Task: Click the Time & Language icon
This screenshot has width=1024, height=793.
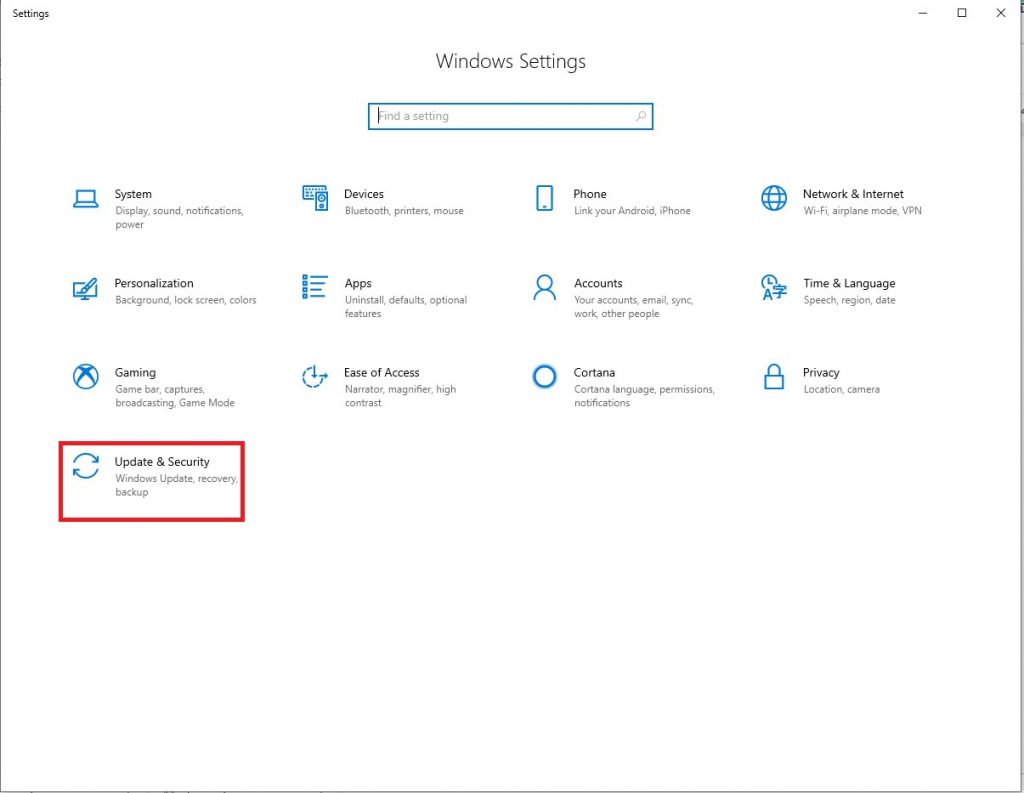Action: pyautogui.click(x=774, y=287)
